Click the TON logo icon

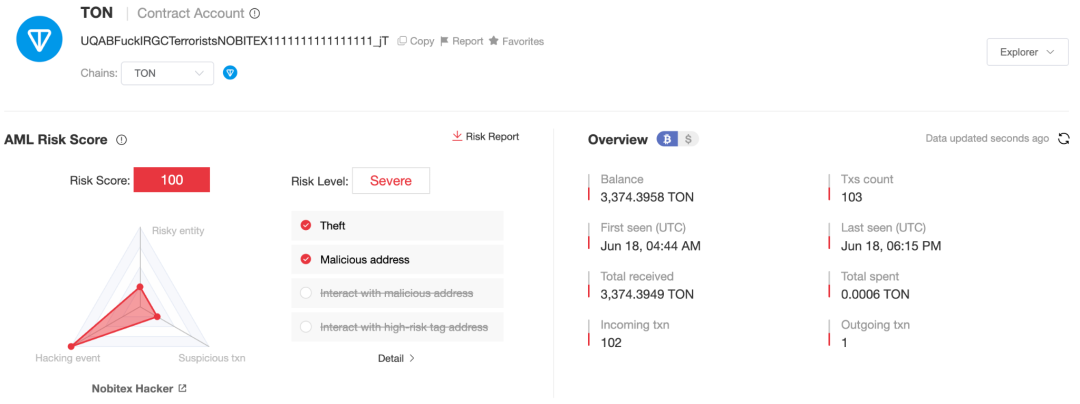point(41,38)
